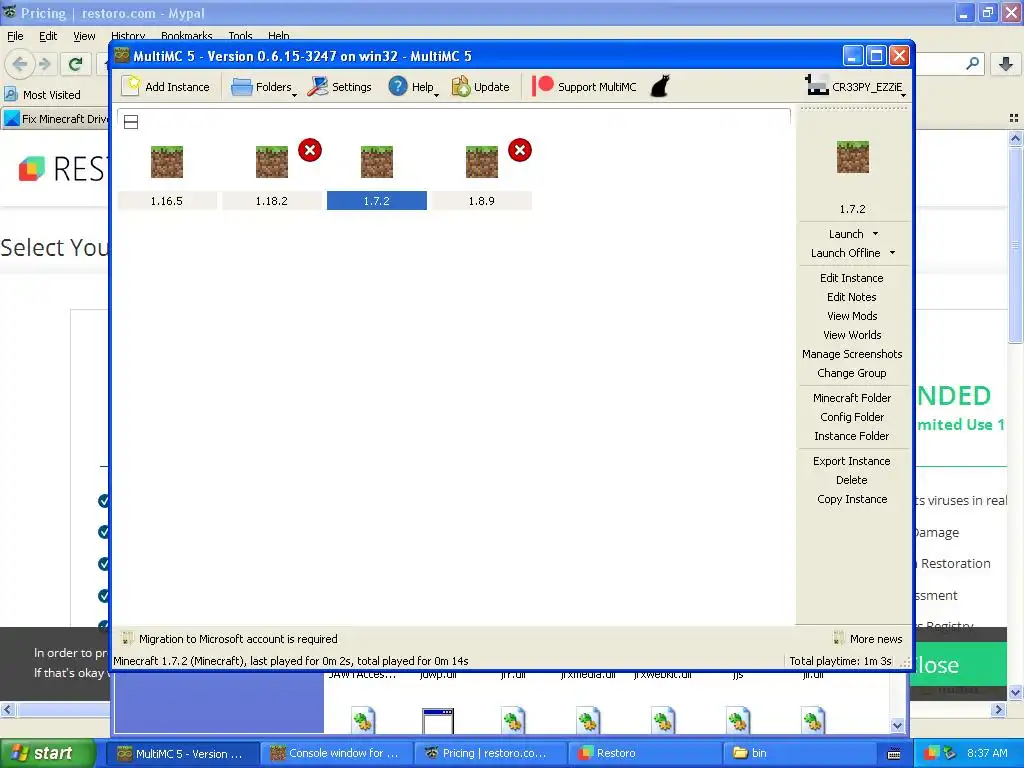The image size is (1024, 768).
Task: Open the Config Folder
Action: pyautogui.click(x=852, y=416)
